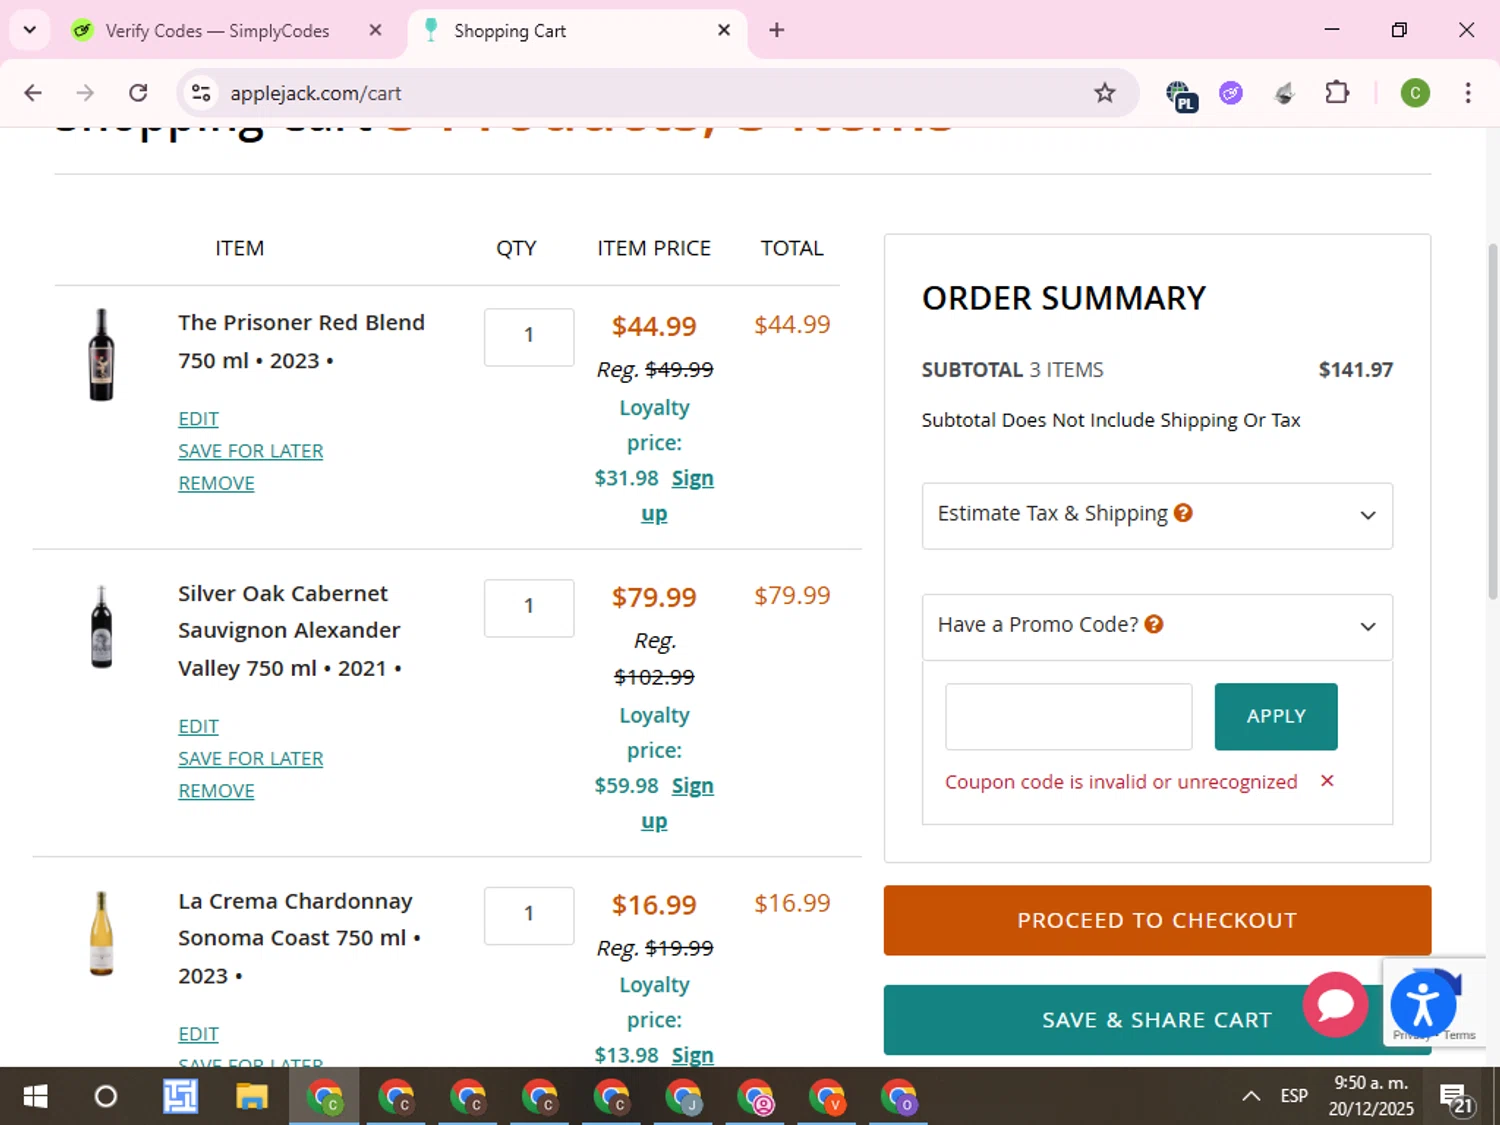This screenshot has height=1125, width=1500.
Task: Open the La Crema Chardonnay bottle thumbnail
Action: click(x=101, y=933)
